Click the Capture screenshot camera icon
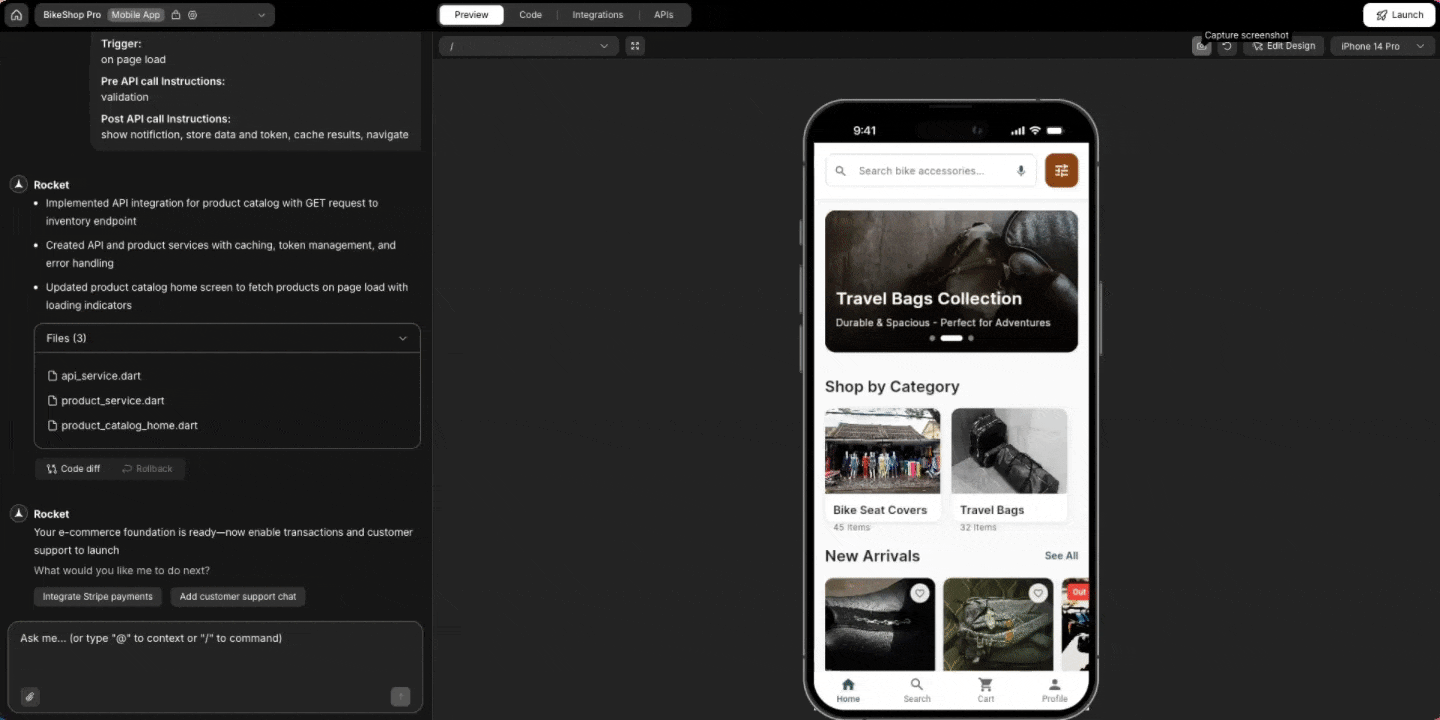 [x=1201, y=46]
